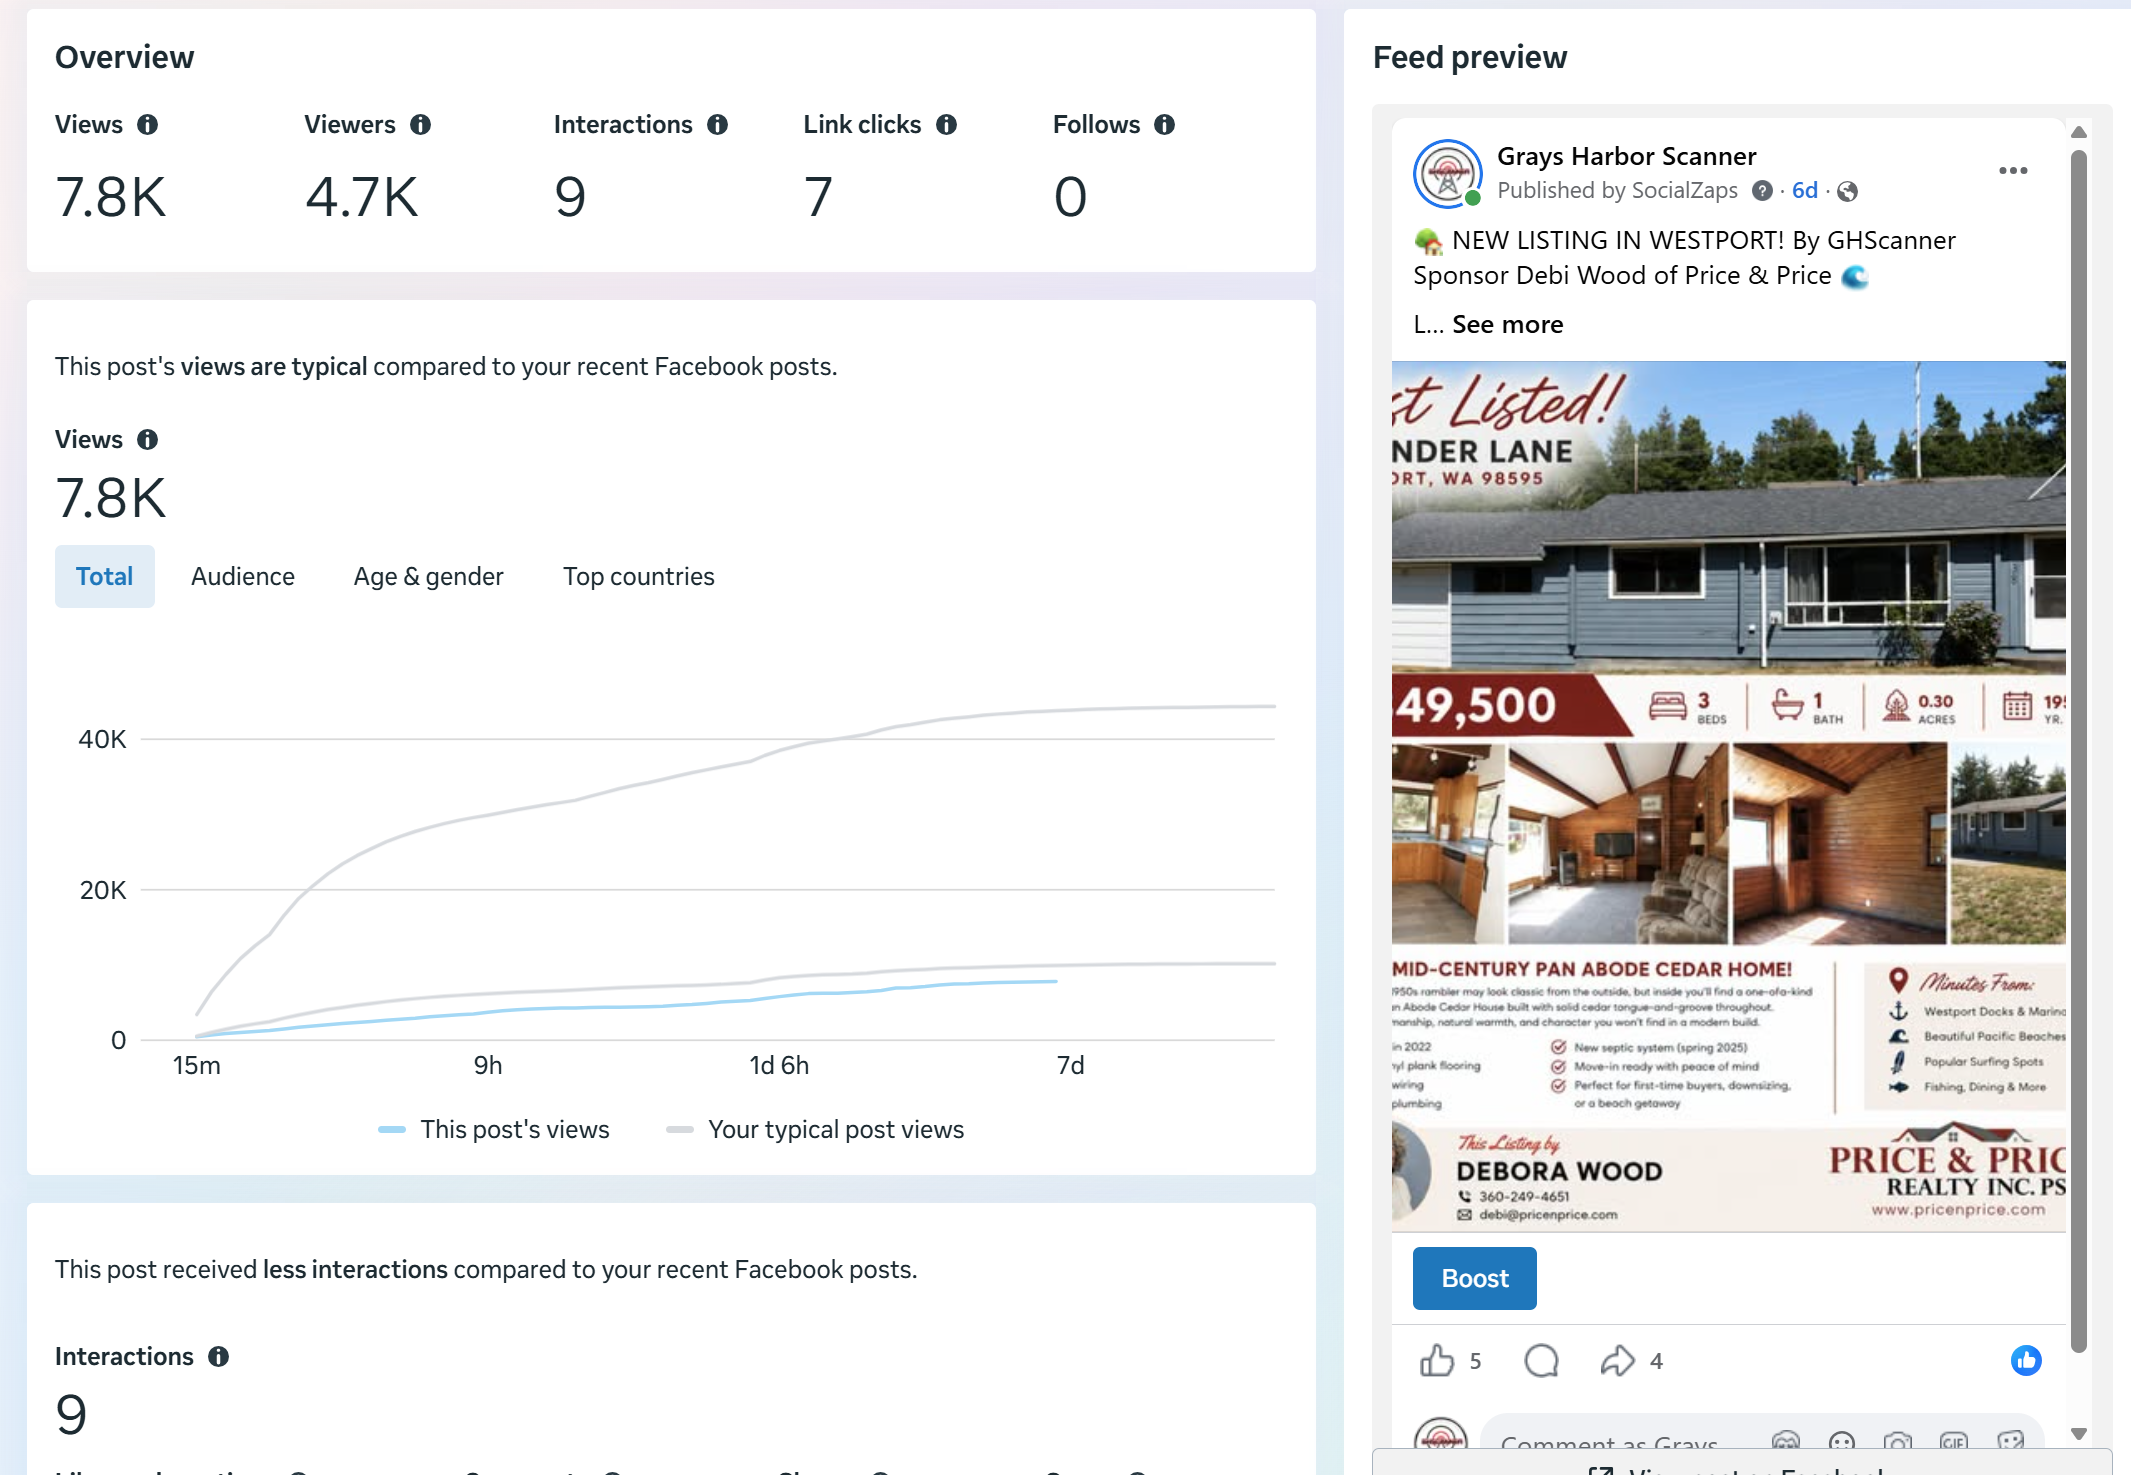Click the 6d post timestamp link
This screenshot has height=1475, width=2131.
[x=1805, y=191]
